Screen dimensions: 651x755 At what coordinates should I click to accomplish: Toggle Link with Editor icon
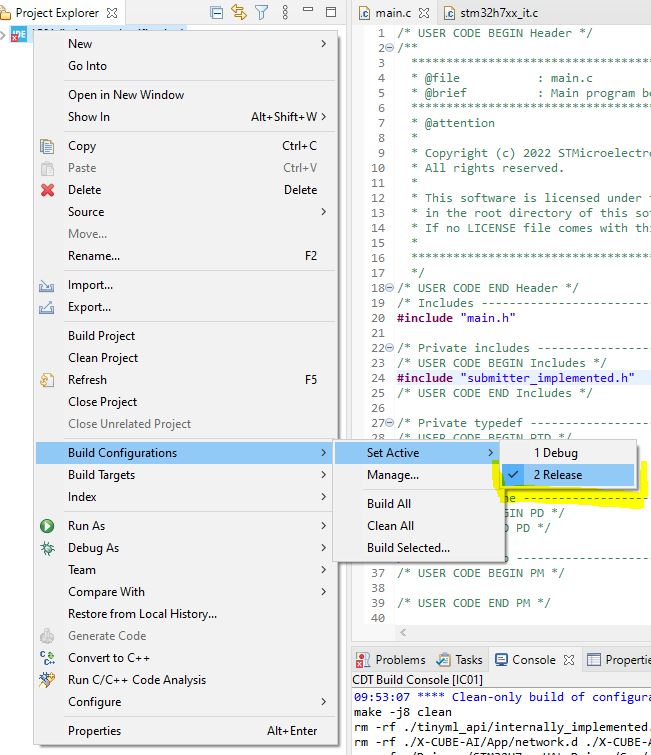[239, 12]
